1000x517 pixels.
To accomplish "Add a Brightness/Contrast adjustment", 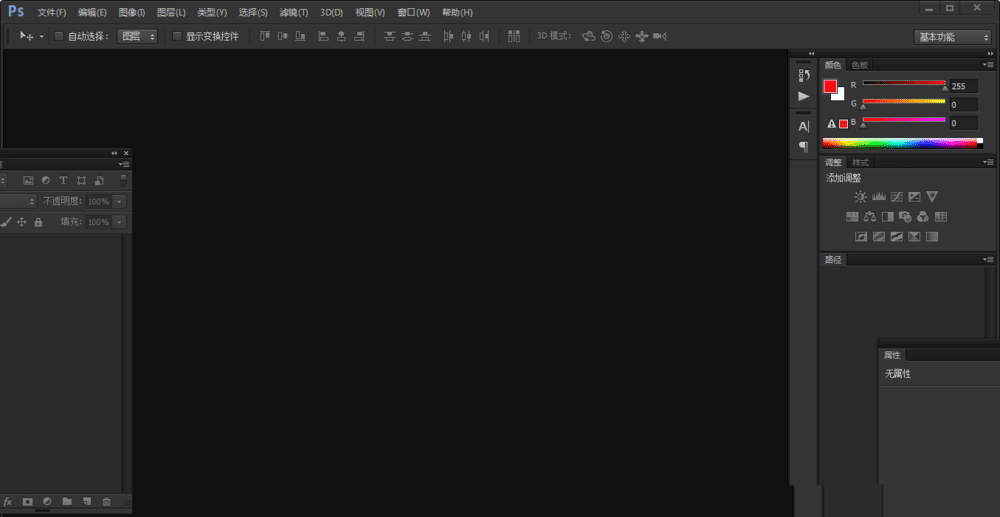I will 860,197.
